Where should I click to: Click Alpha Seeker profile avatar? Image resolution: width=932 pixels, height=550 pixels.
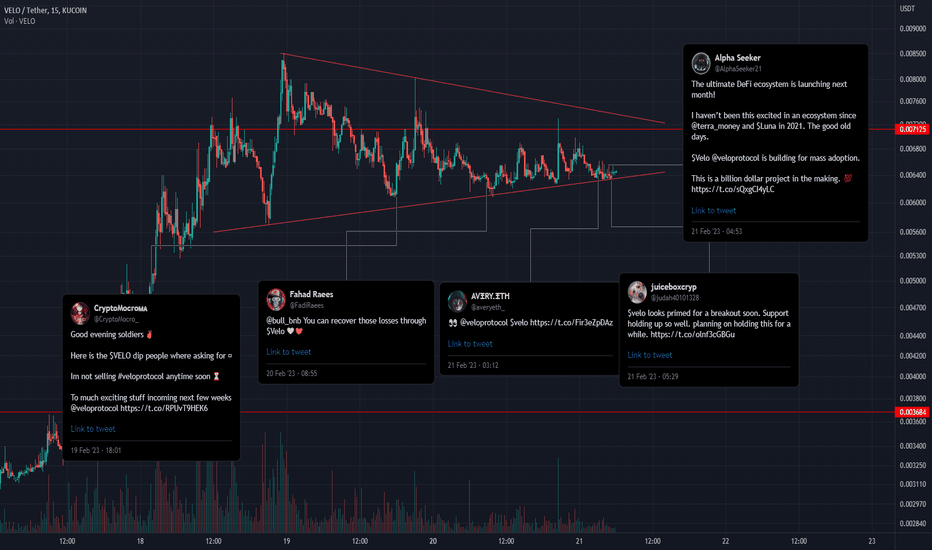pos(701,62)
